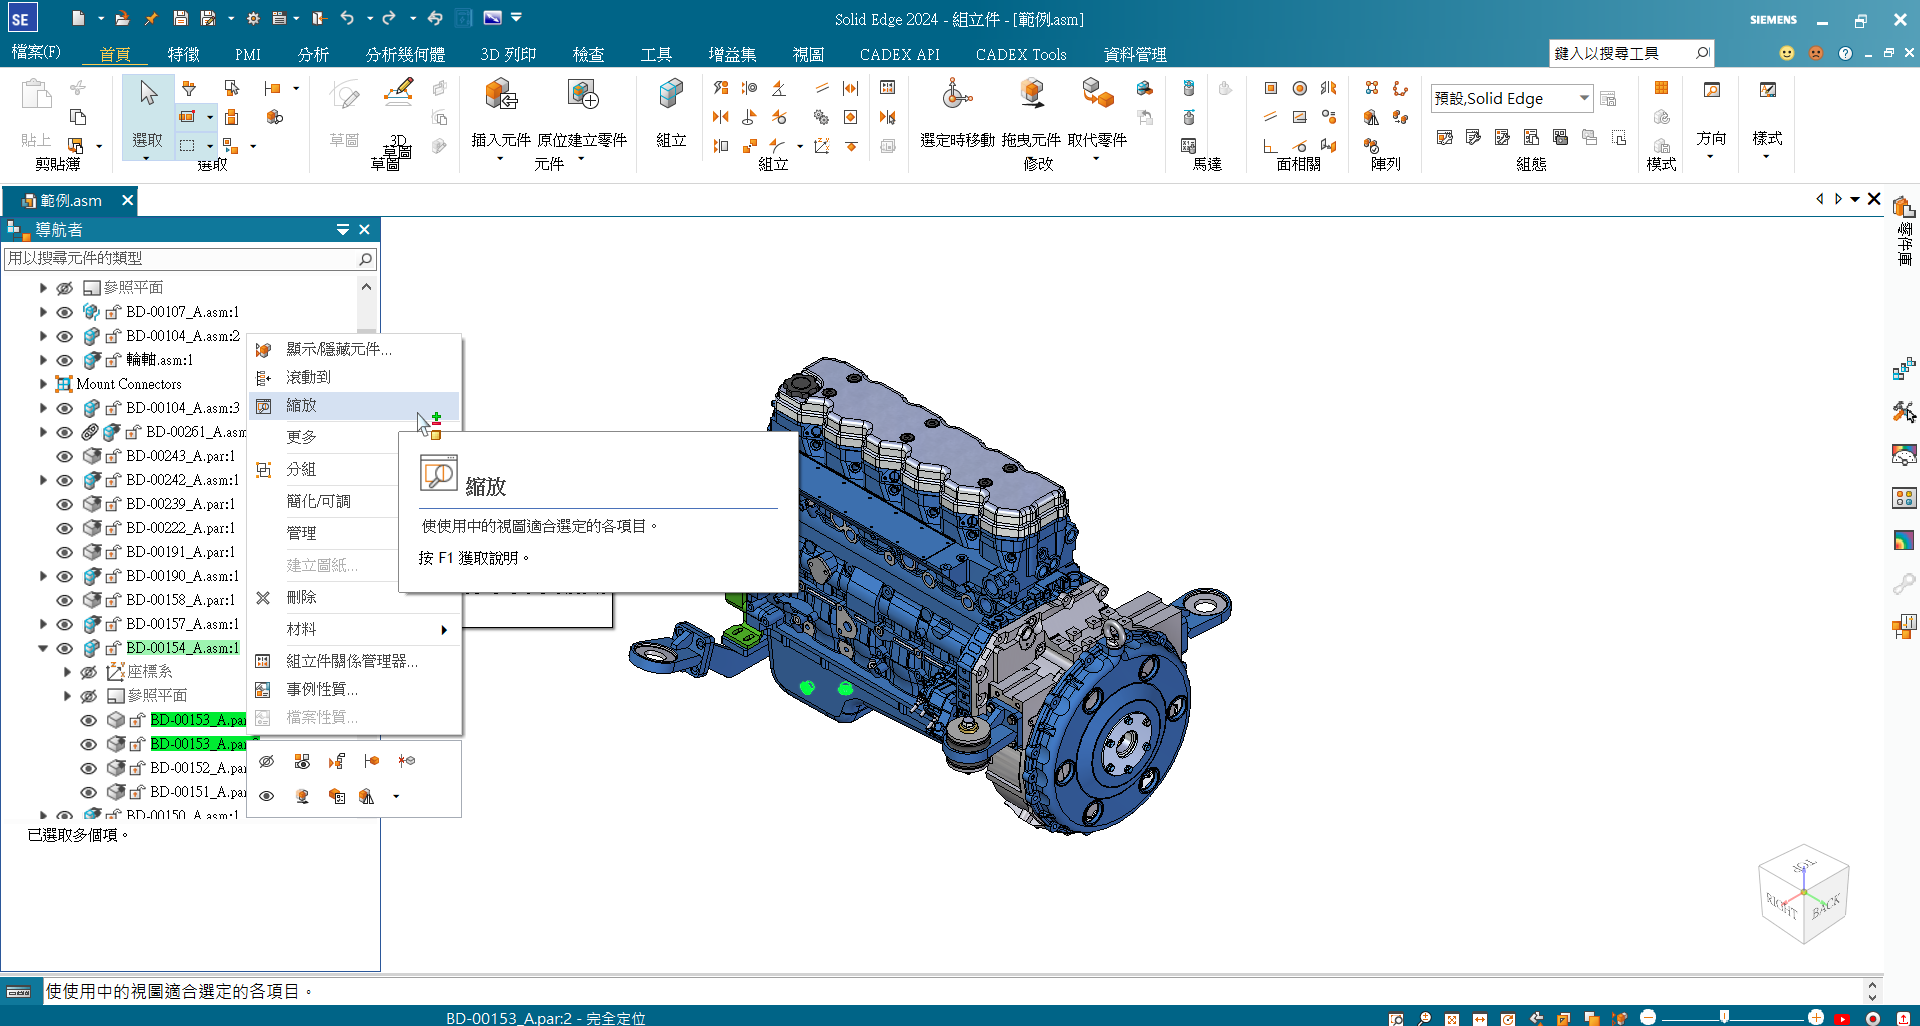Adjust the zoom slider in status bar
This screenshot has width=1920, height=1026.
tap(1724, 1017)
